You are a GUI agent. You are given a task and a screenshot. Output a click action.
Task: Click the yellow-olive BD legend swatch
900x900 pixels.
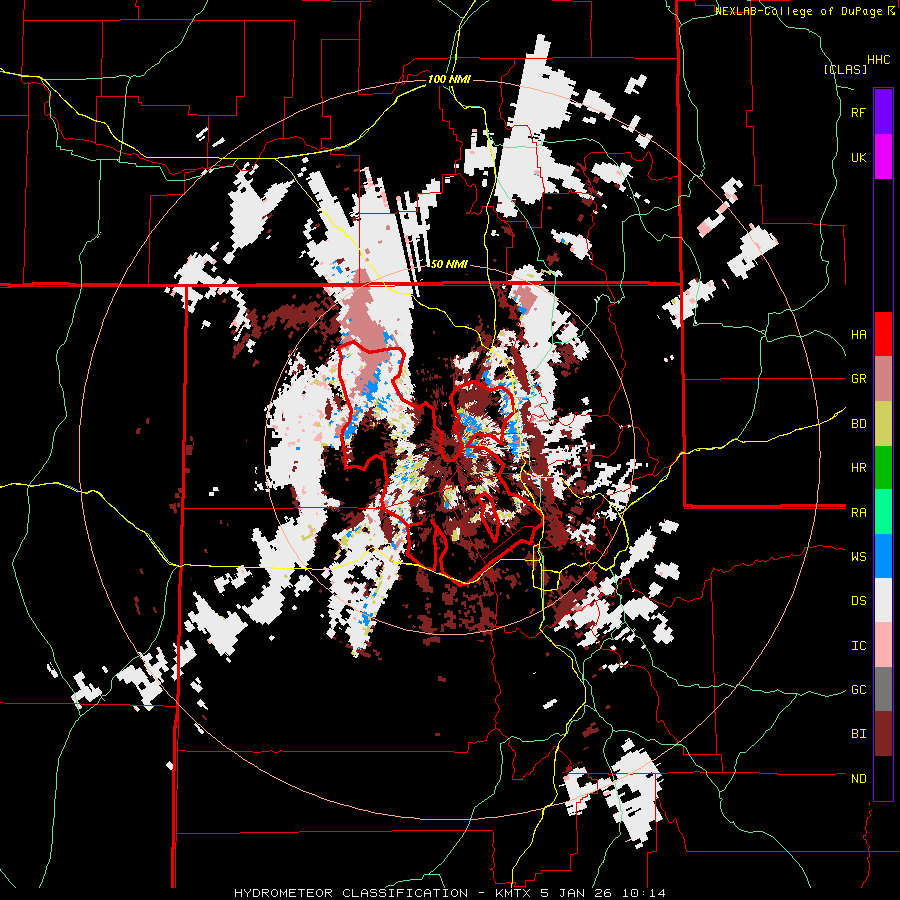coord(883,423)
